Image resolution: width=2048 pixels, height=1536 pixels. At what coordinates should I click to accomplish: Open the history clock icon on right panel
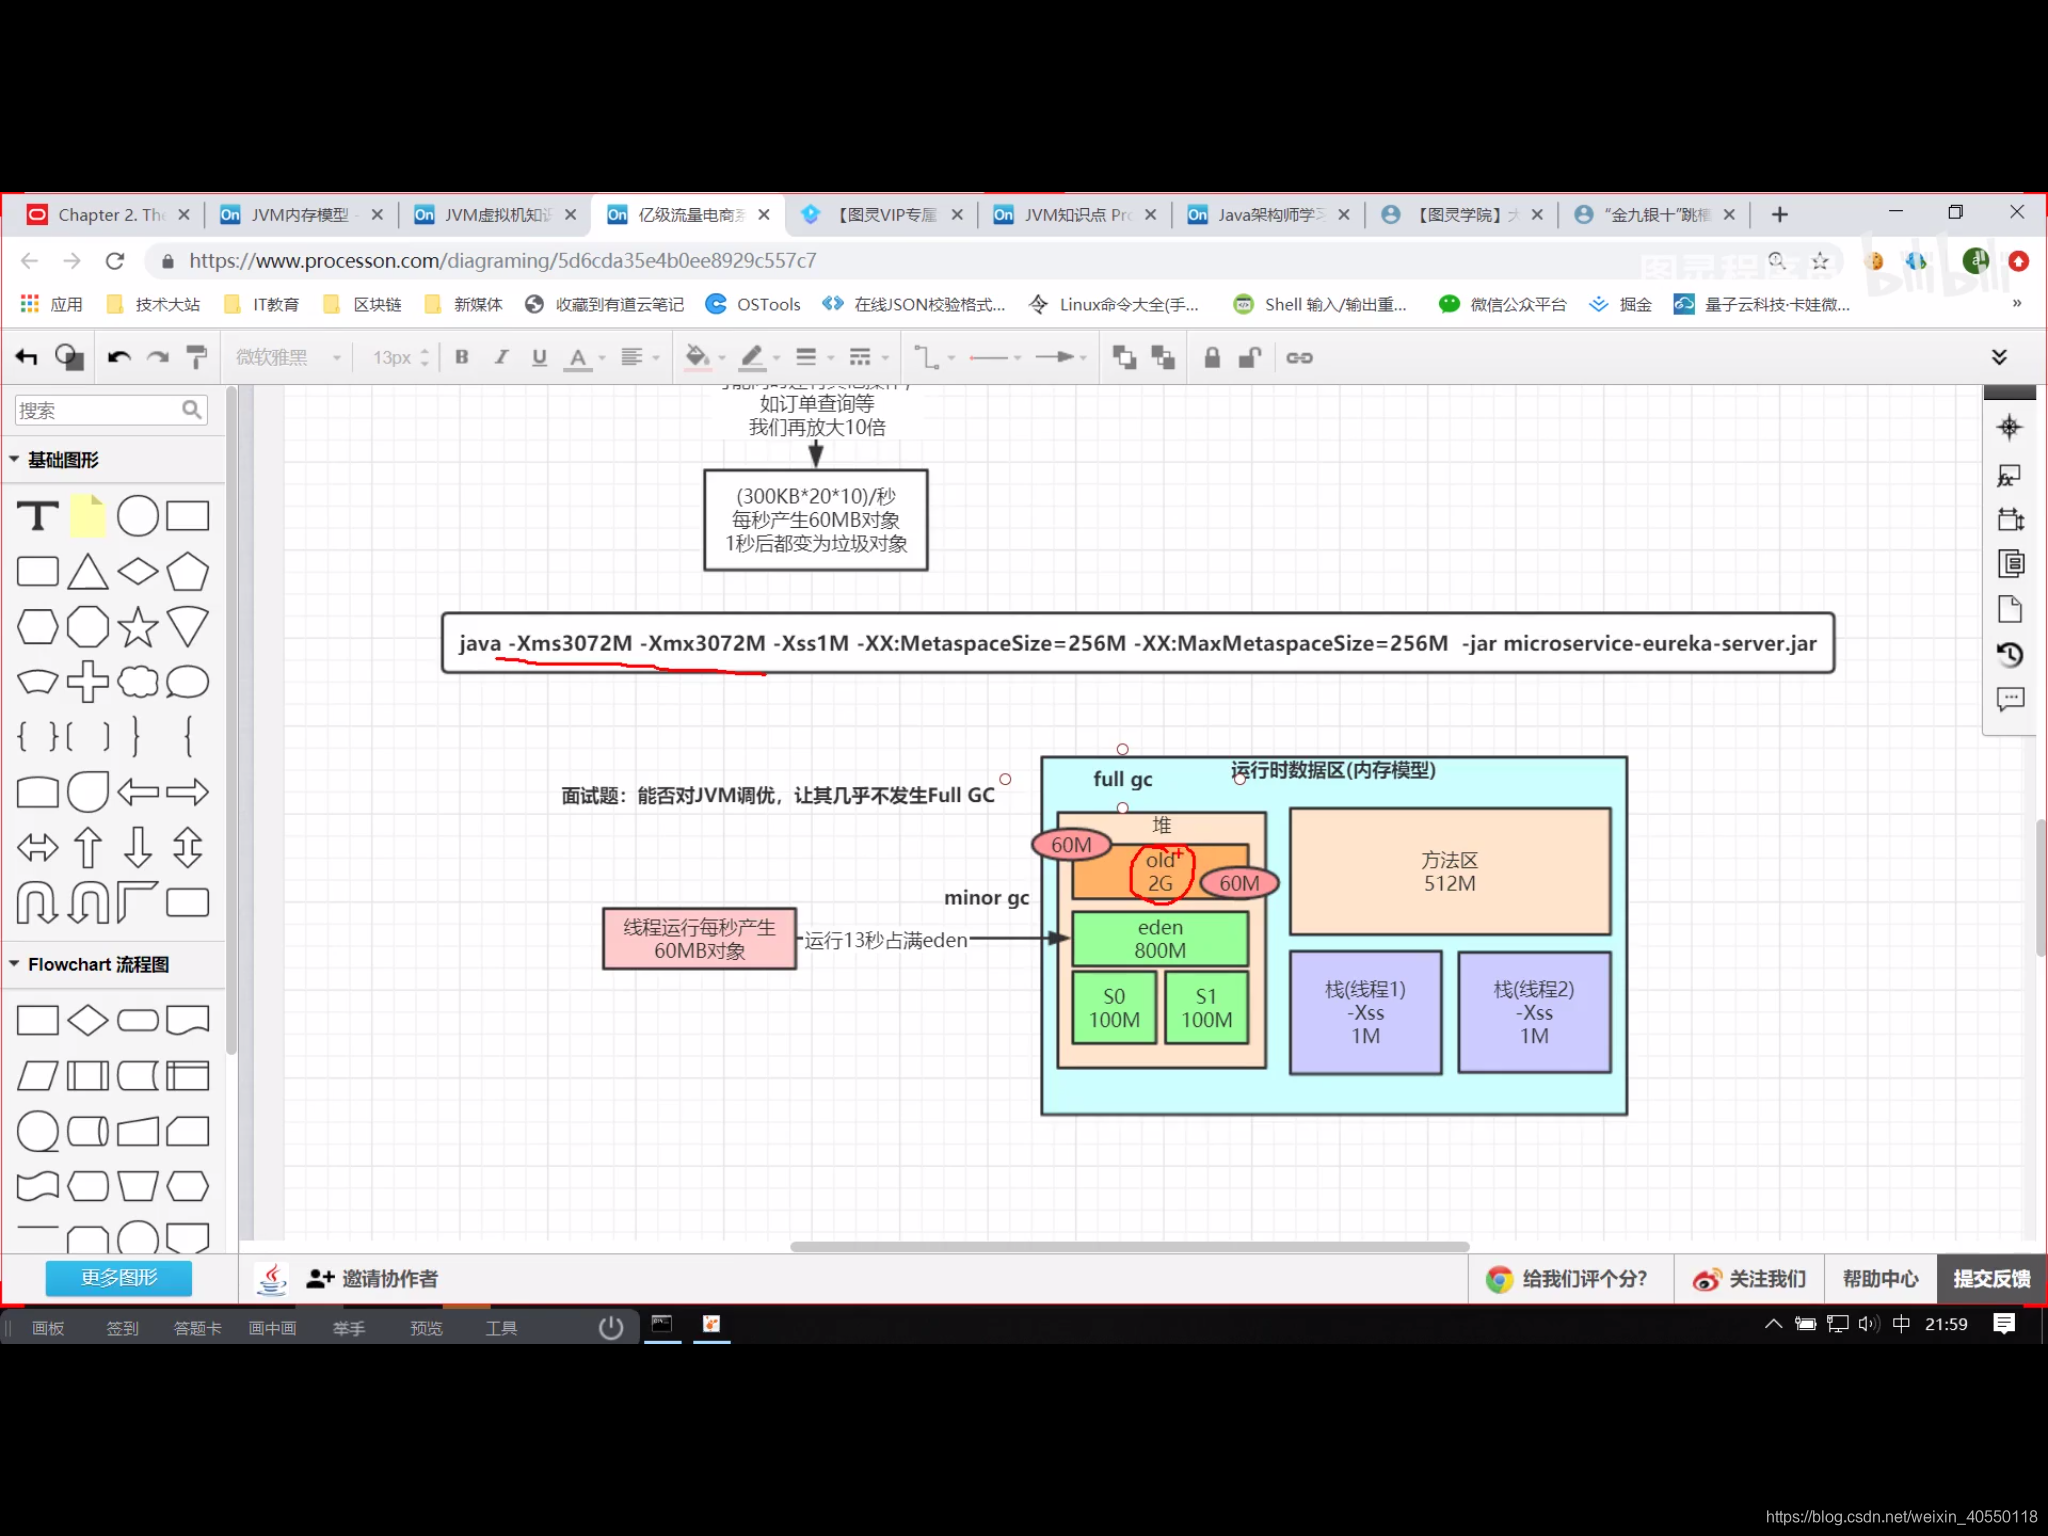point(2009,654)
